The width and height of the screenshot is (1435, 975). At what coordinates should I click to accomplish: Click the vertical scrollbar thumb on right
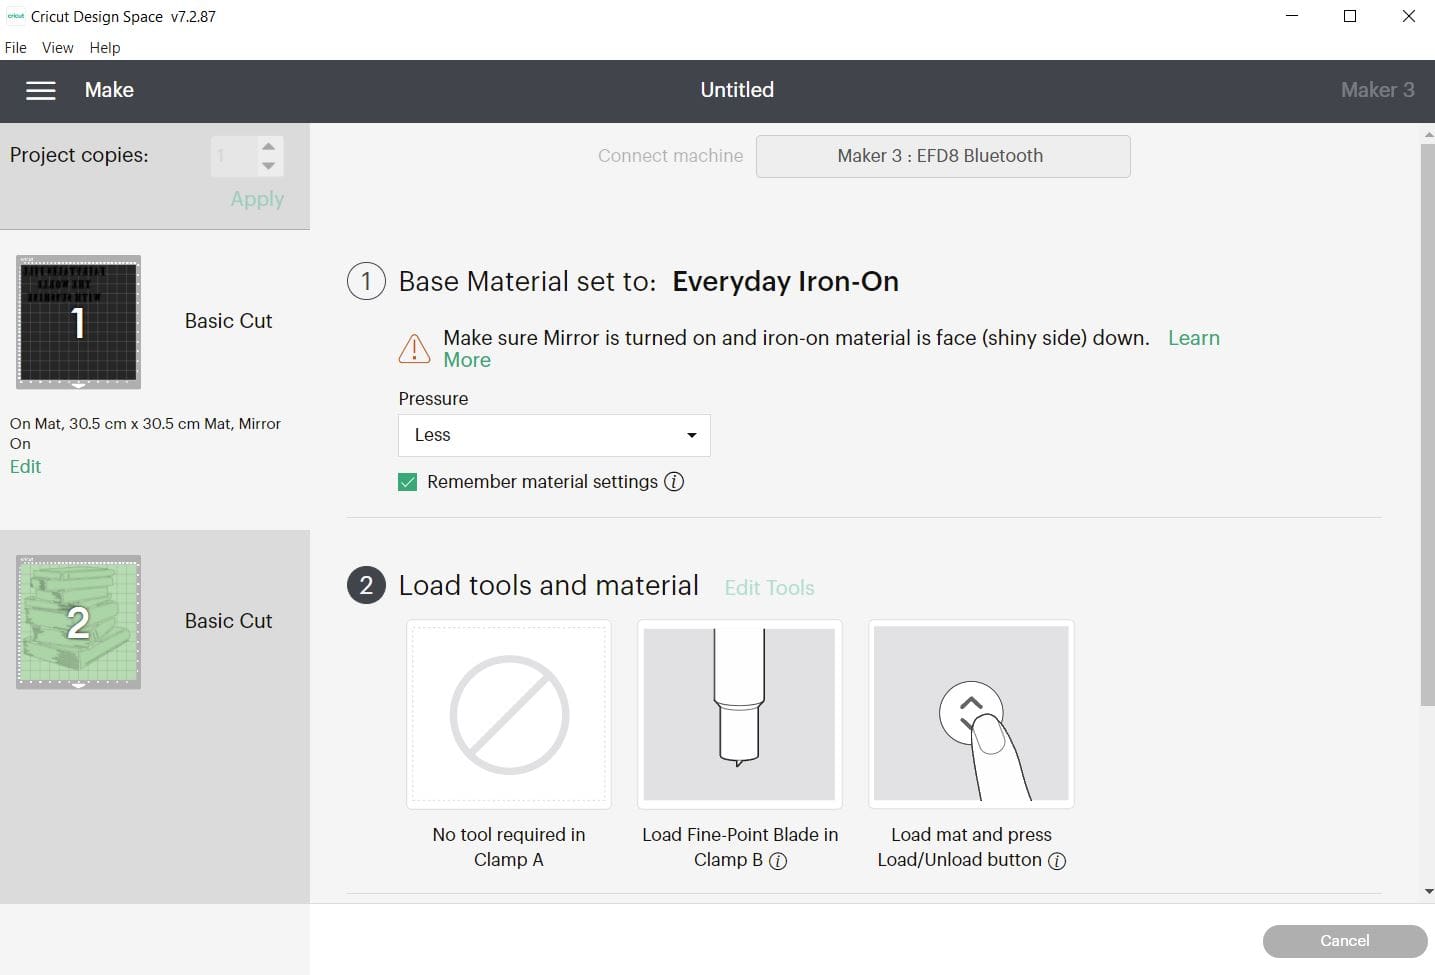click(1427, 425)
